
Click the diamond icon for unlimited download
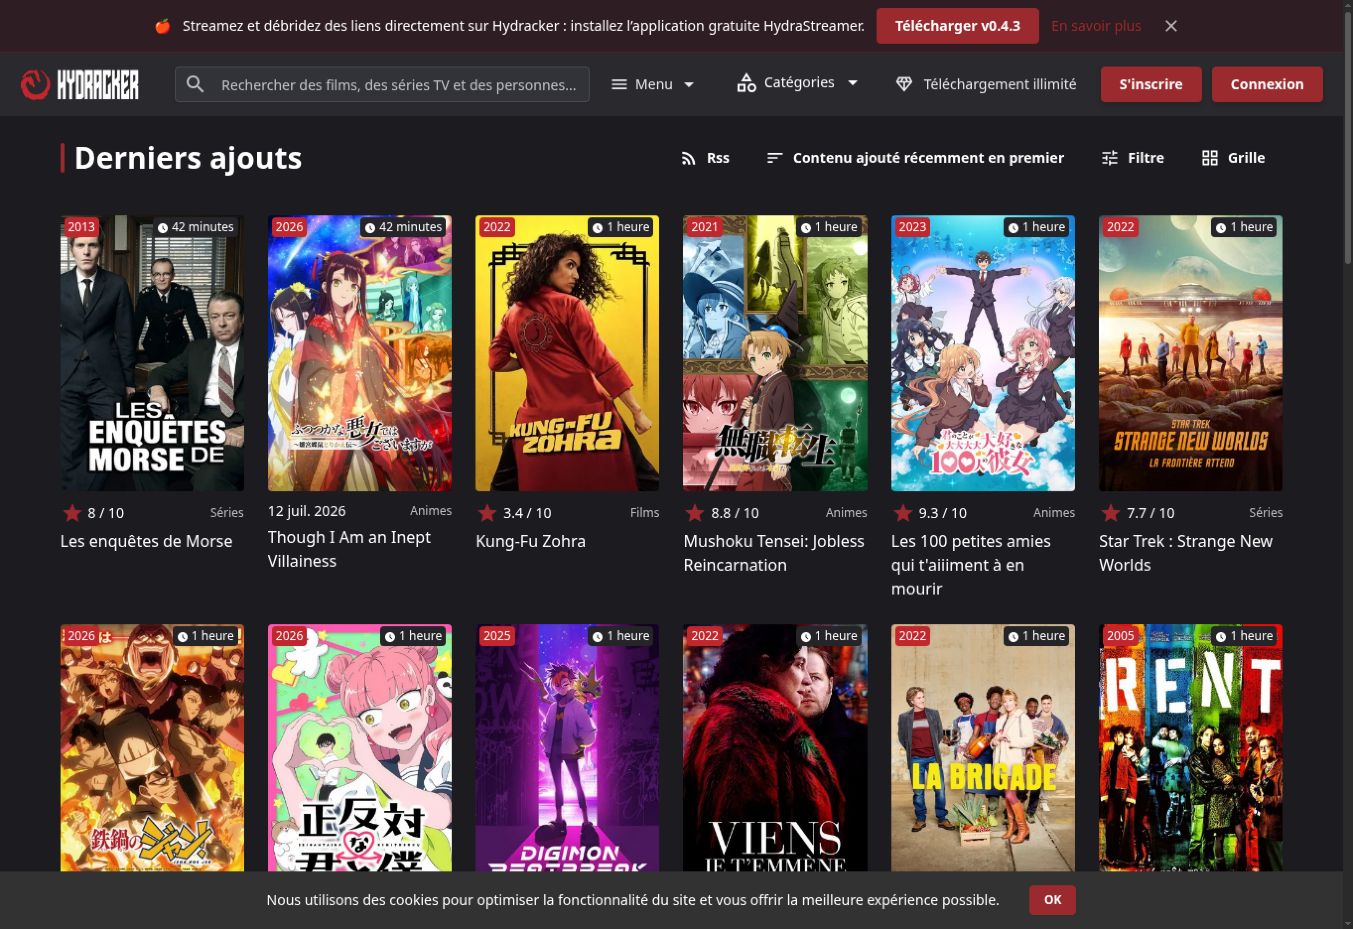point(904,84)
